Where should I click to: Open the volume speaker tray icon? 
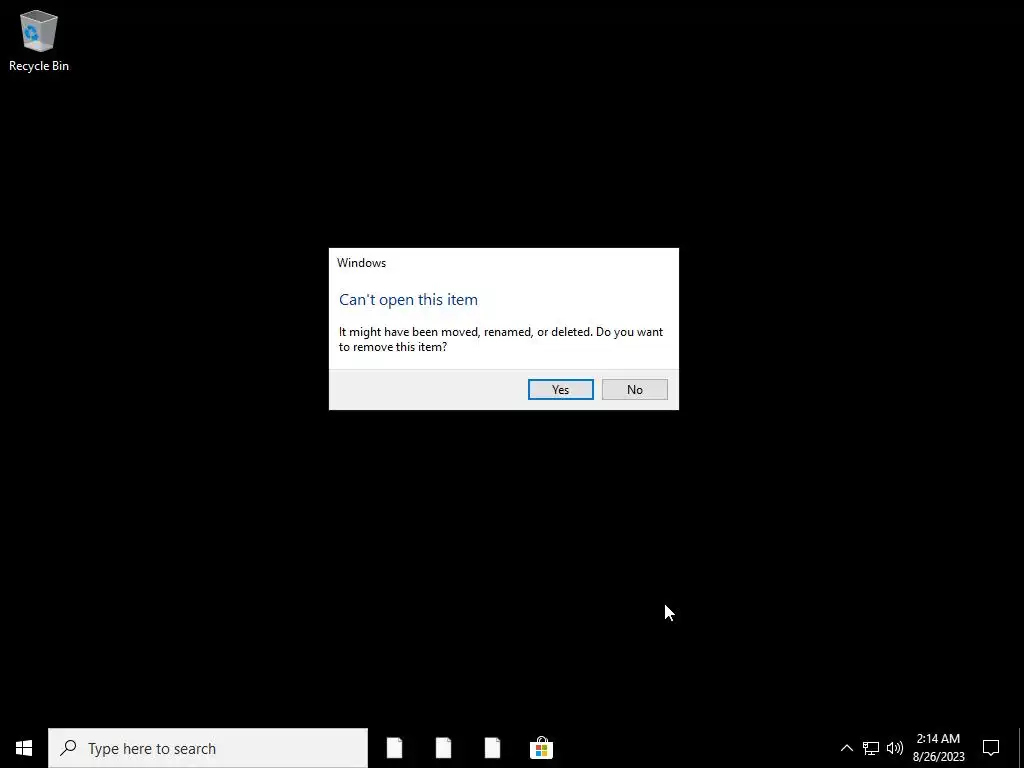click(895, 748)
